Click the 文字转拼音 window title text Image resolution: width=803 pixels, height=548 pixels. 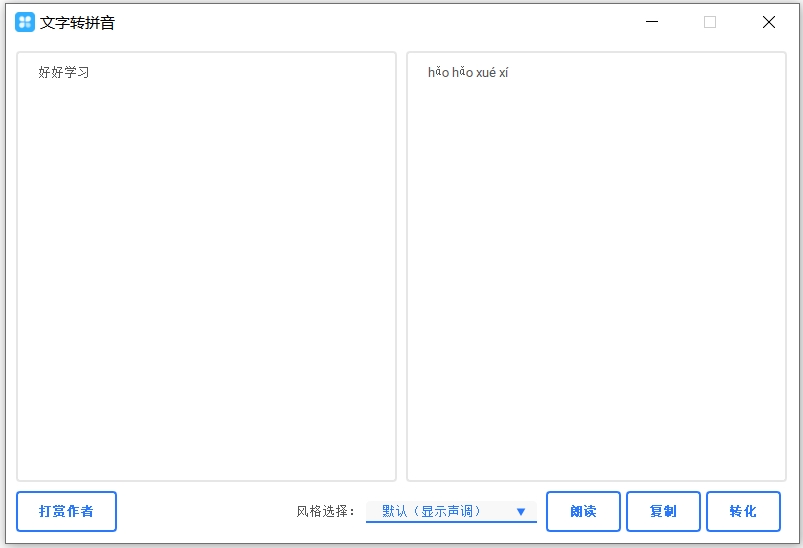pyautogui.click(x=78, y=22)
